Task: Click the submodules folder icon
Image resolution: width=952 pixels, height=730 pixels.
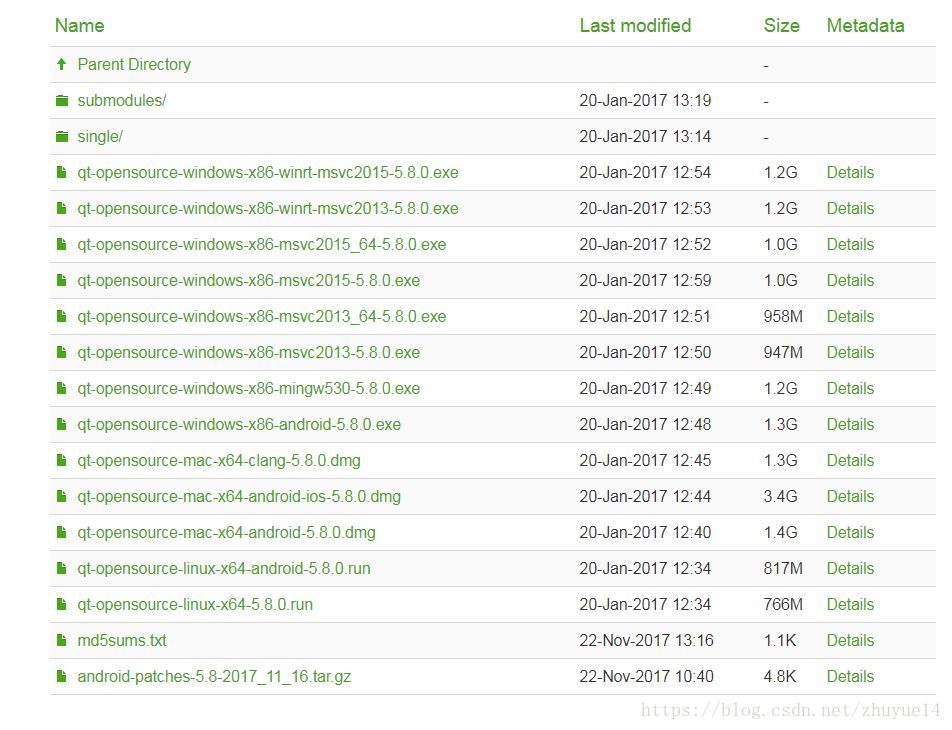Action: point(62,100)
